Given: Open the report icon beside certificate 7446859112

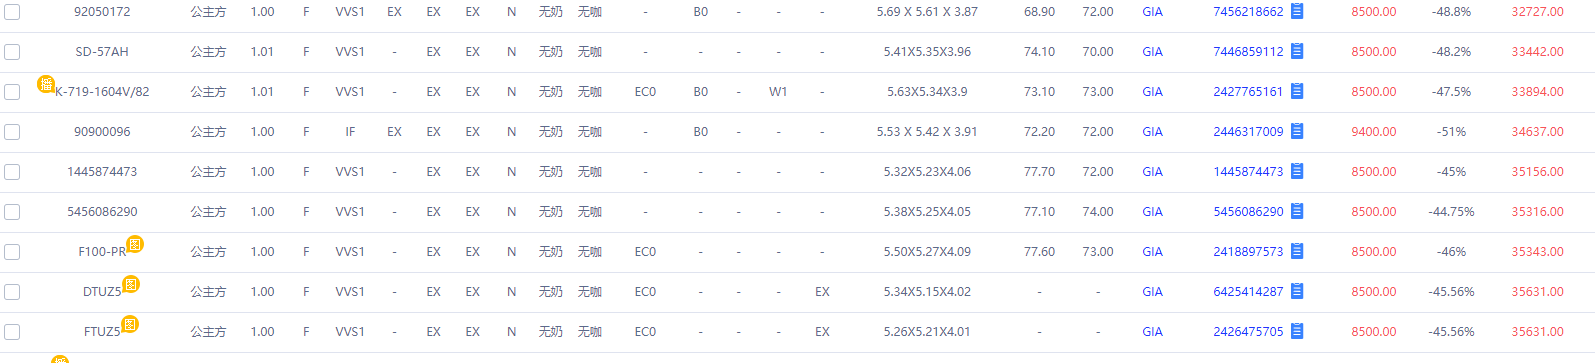Looking at the screenshot, I should pyautogui.click(x=1297, y=51).
